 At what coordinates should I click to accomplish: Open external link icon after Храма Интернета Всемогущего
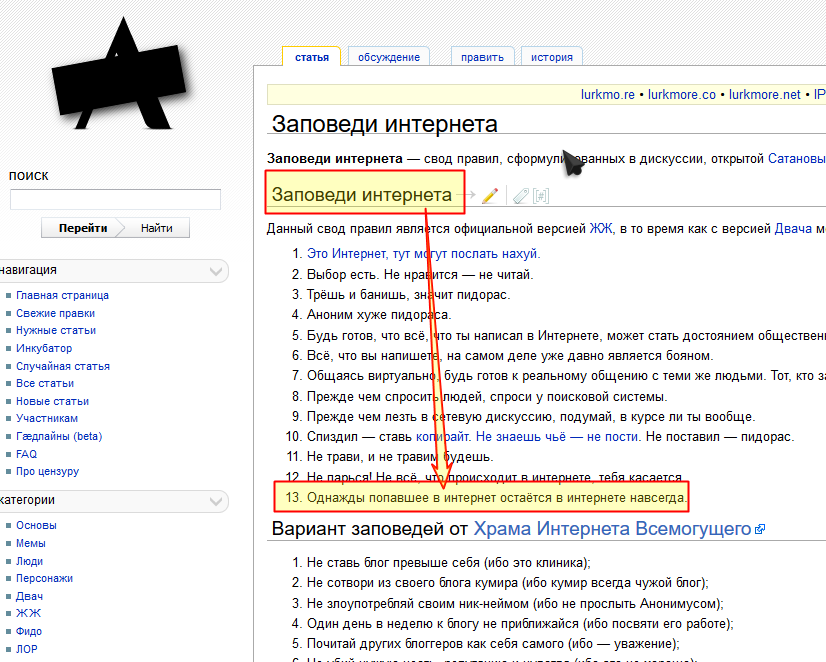pos(760,529)
